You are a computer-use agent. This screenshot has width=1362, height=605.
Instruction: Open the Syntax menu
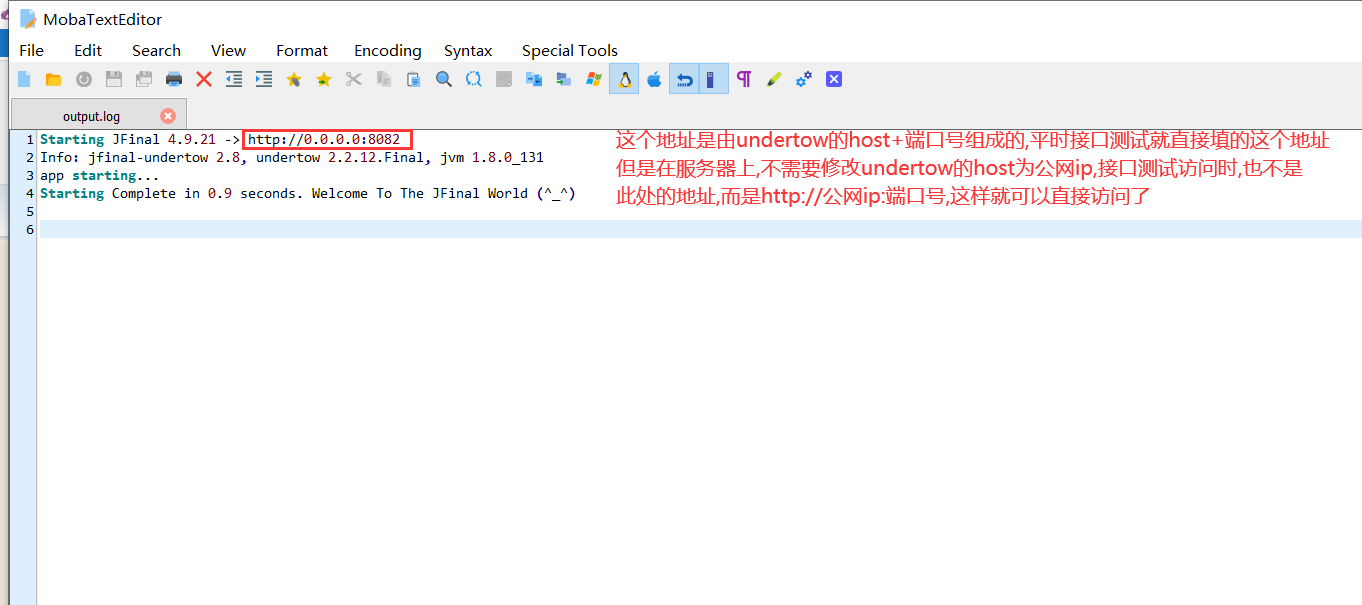click(467, 50)
